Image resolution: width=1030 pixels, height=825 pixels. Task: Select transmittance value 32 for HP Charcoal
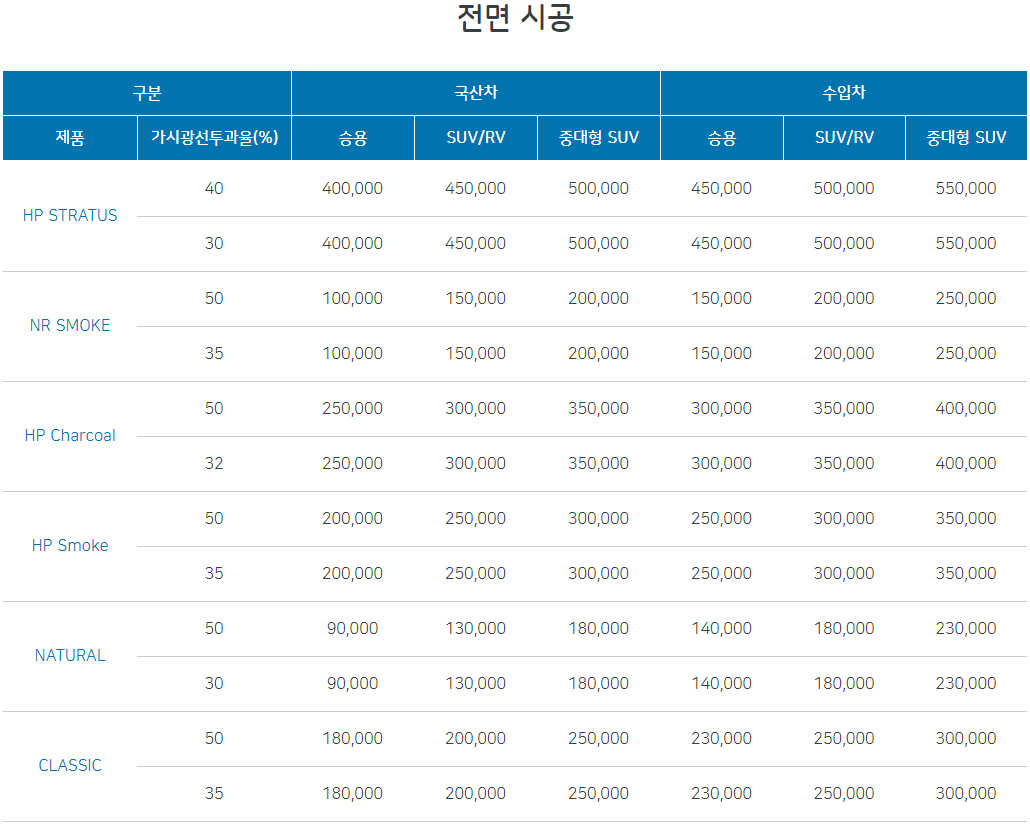pyautogui.click(x=214, y=464)
